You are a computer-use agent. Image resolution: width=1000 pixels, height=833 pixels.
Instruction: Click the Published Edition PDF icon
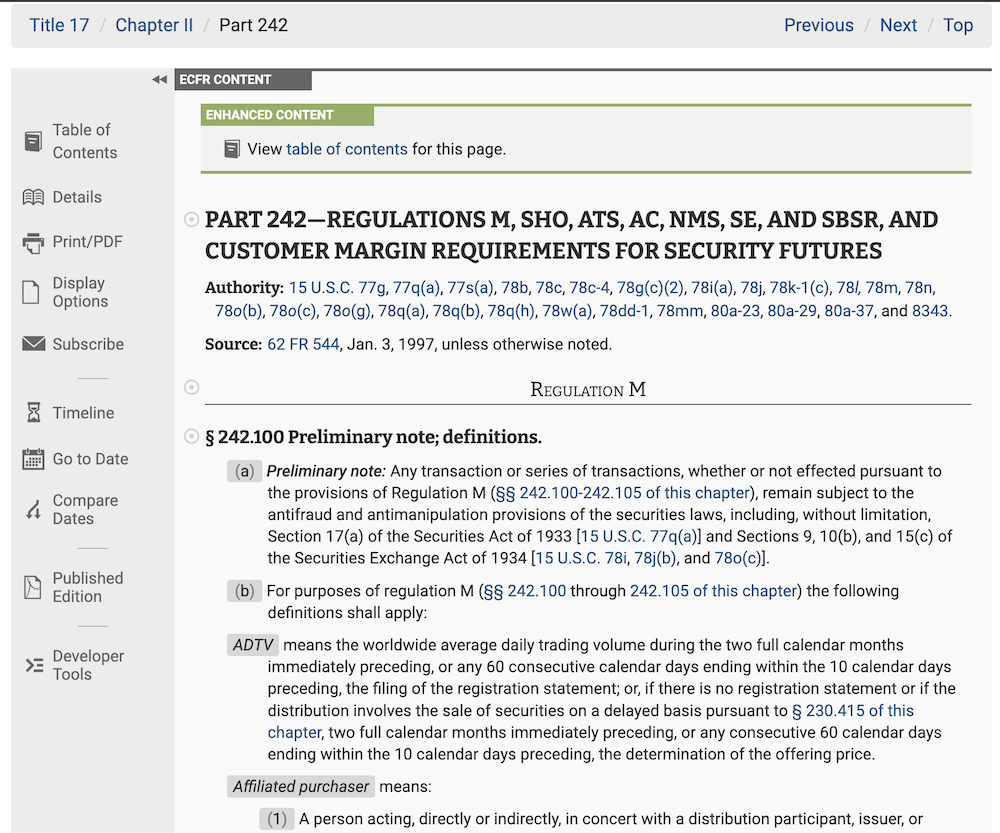tap(32, 587)
